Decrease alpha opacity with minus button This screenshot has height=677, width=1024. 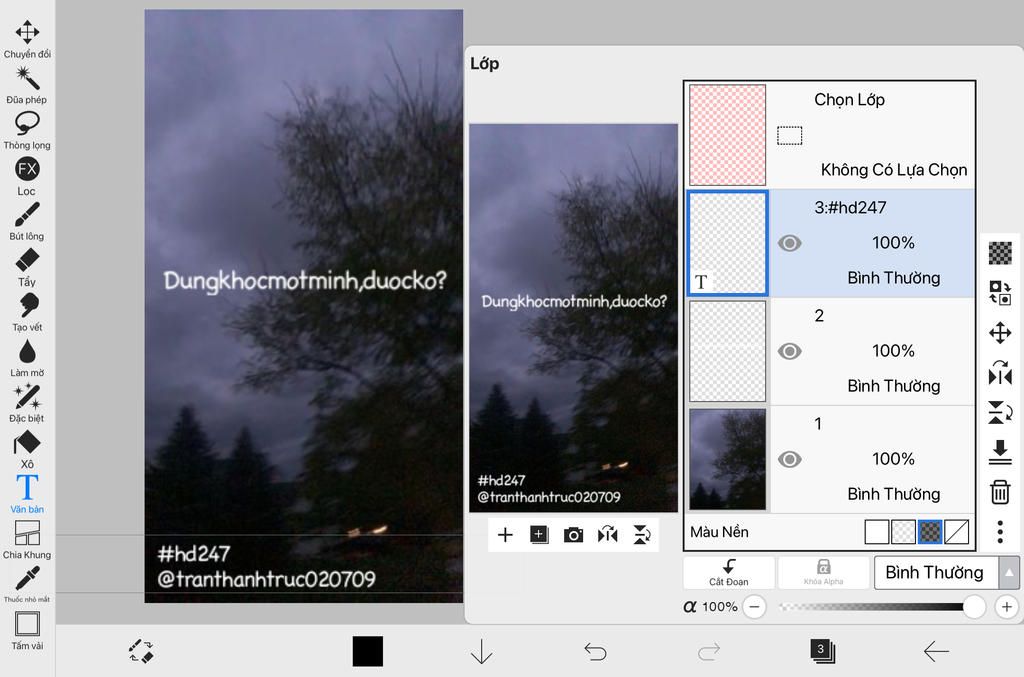[754, 607]
